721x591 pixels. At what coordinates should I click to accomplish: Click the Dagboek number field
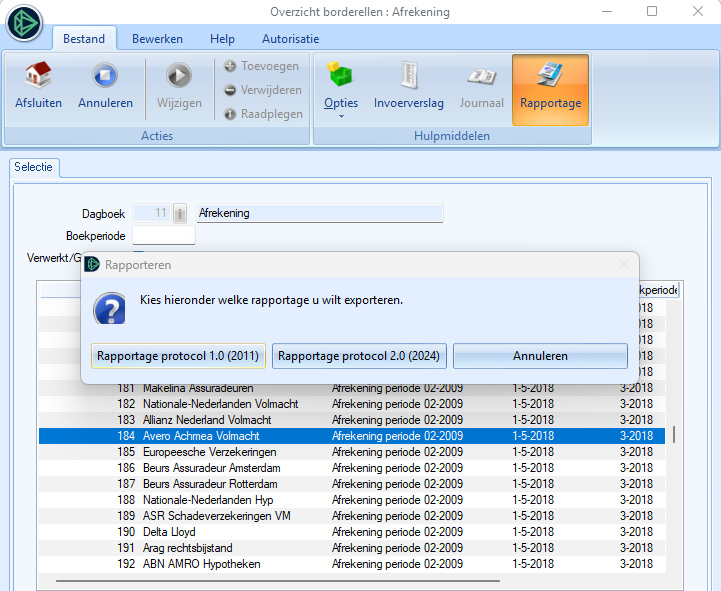tap(152, 213)
